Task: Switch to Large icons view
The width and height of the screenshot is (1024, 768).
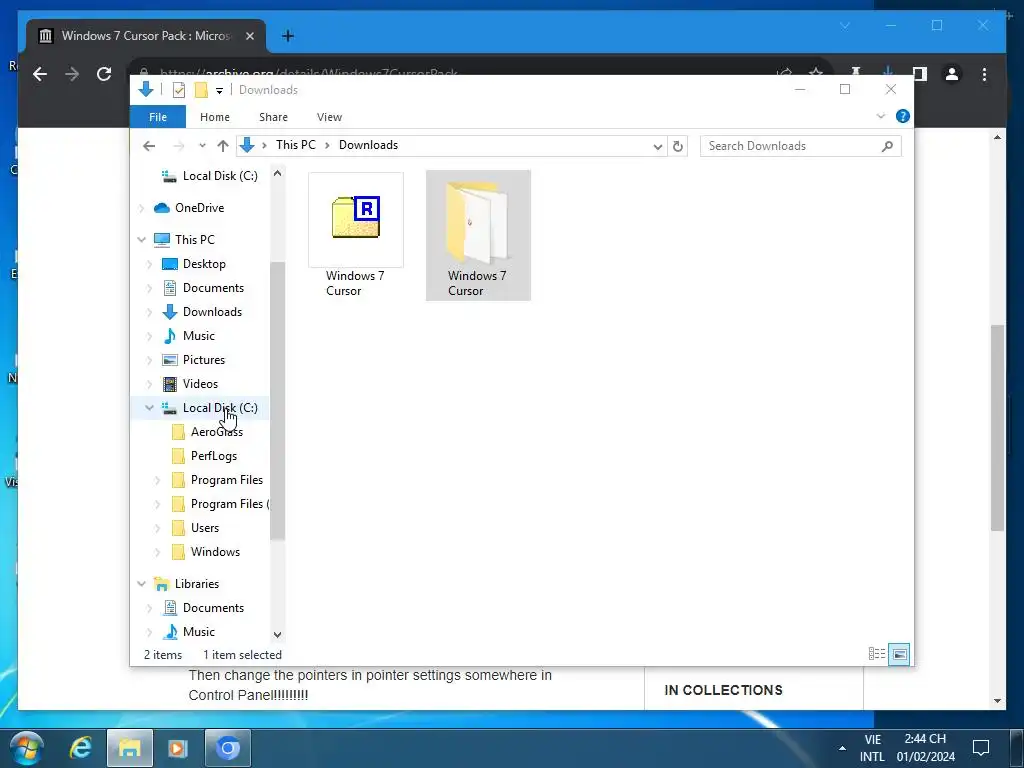Action: 899,654
